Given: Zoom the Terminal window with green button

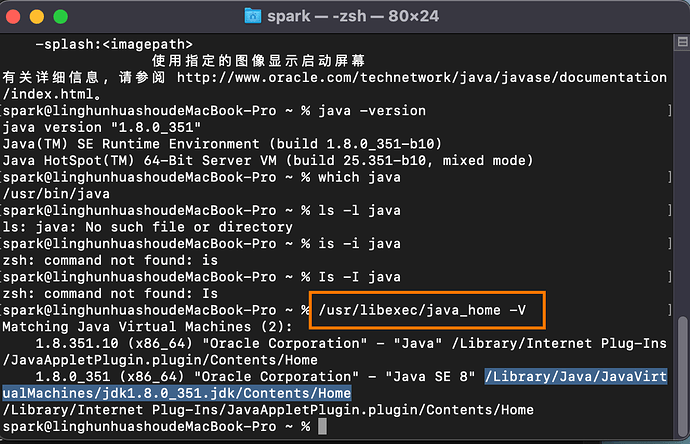Looking at the screenshot, I should 61,16.
